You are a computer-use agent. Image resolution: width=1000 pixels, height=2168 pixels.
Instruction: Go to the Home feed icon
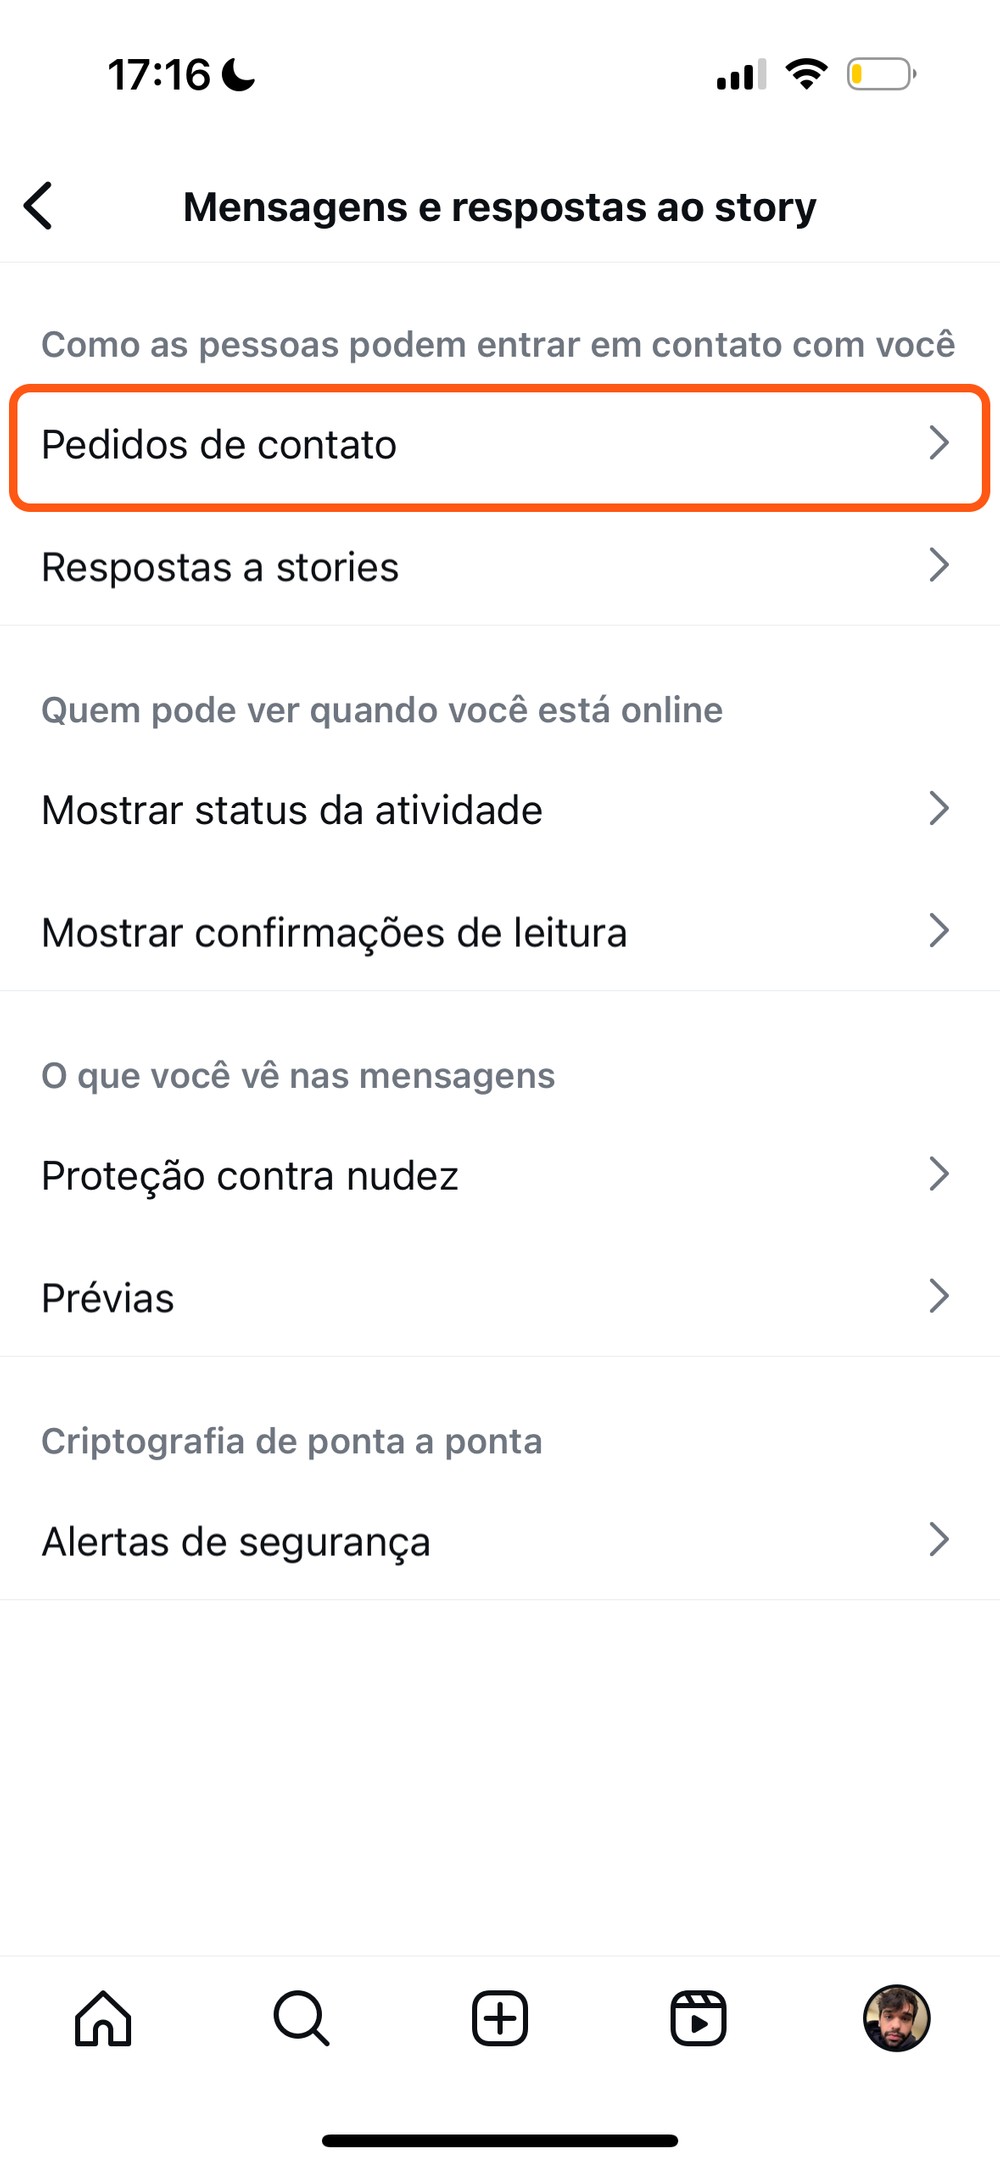pos(103,2018)
